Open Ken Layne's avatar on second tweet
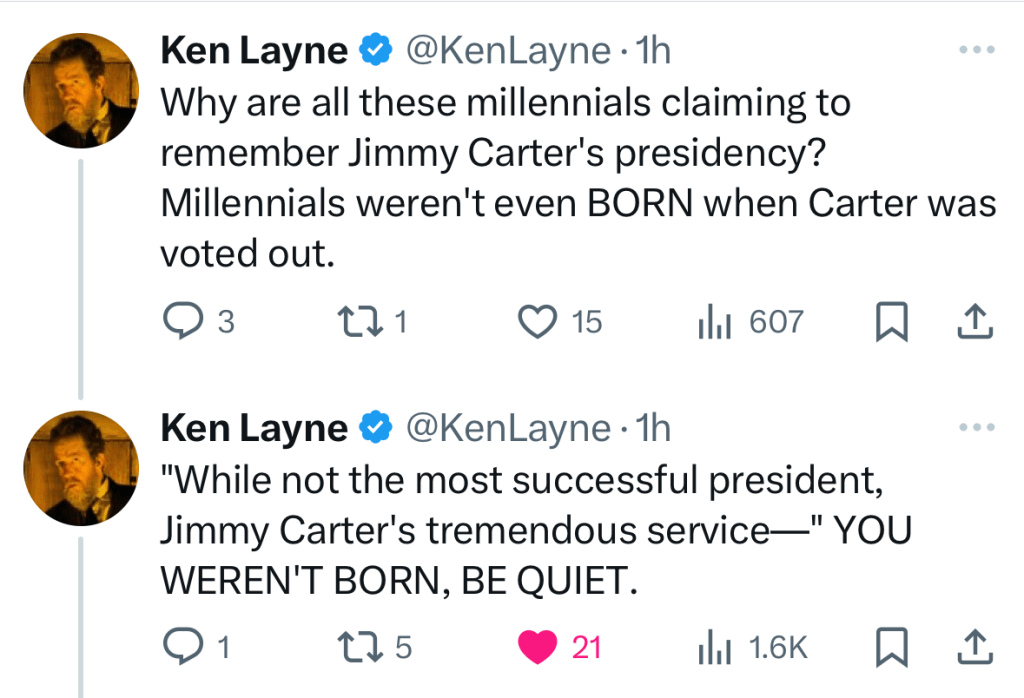This screenshot has width=1024, height=698. pos(79,469)
